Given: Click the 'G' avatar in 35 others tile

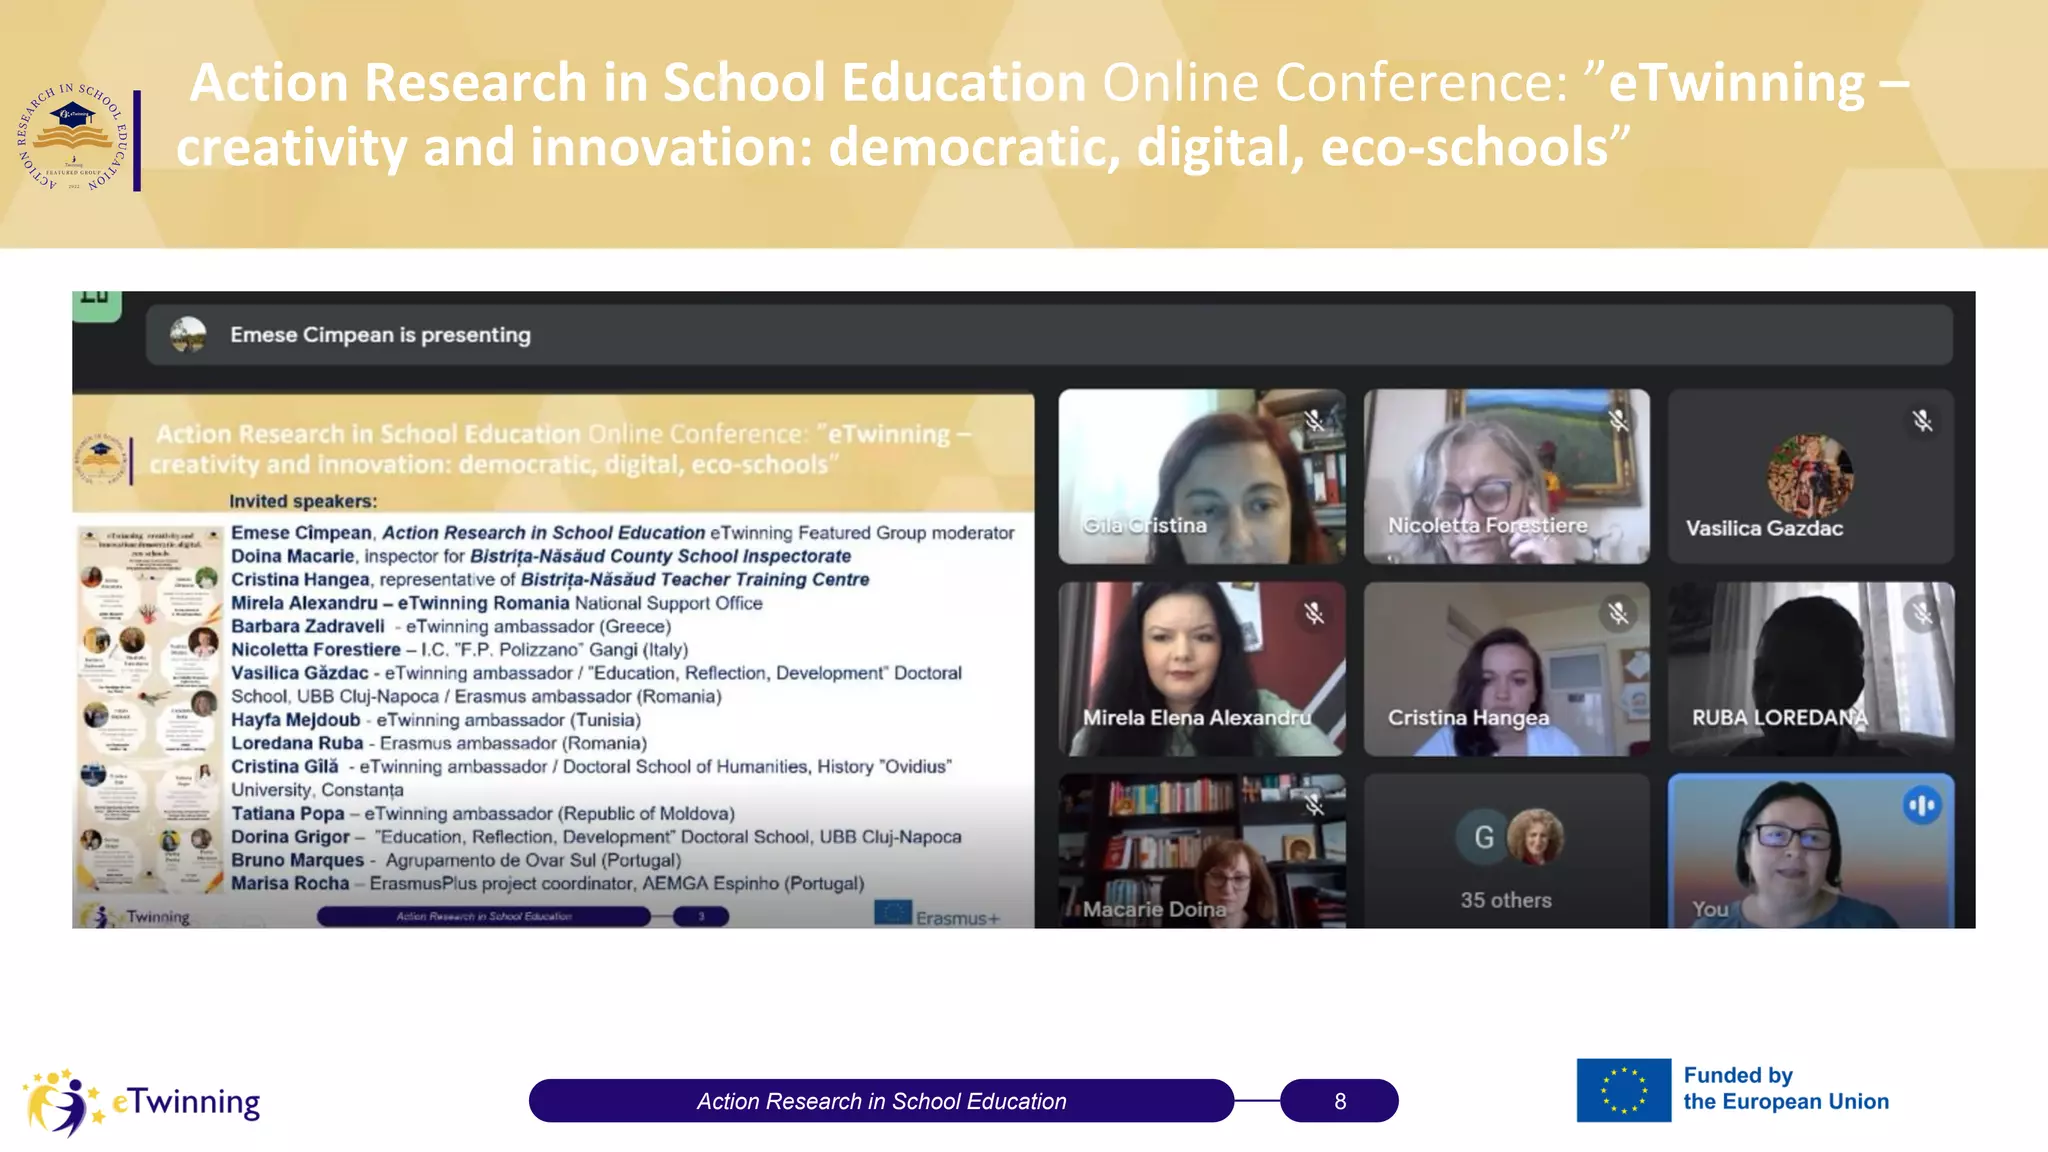Looking at the screenshot, I should 1484,837.
